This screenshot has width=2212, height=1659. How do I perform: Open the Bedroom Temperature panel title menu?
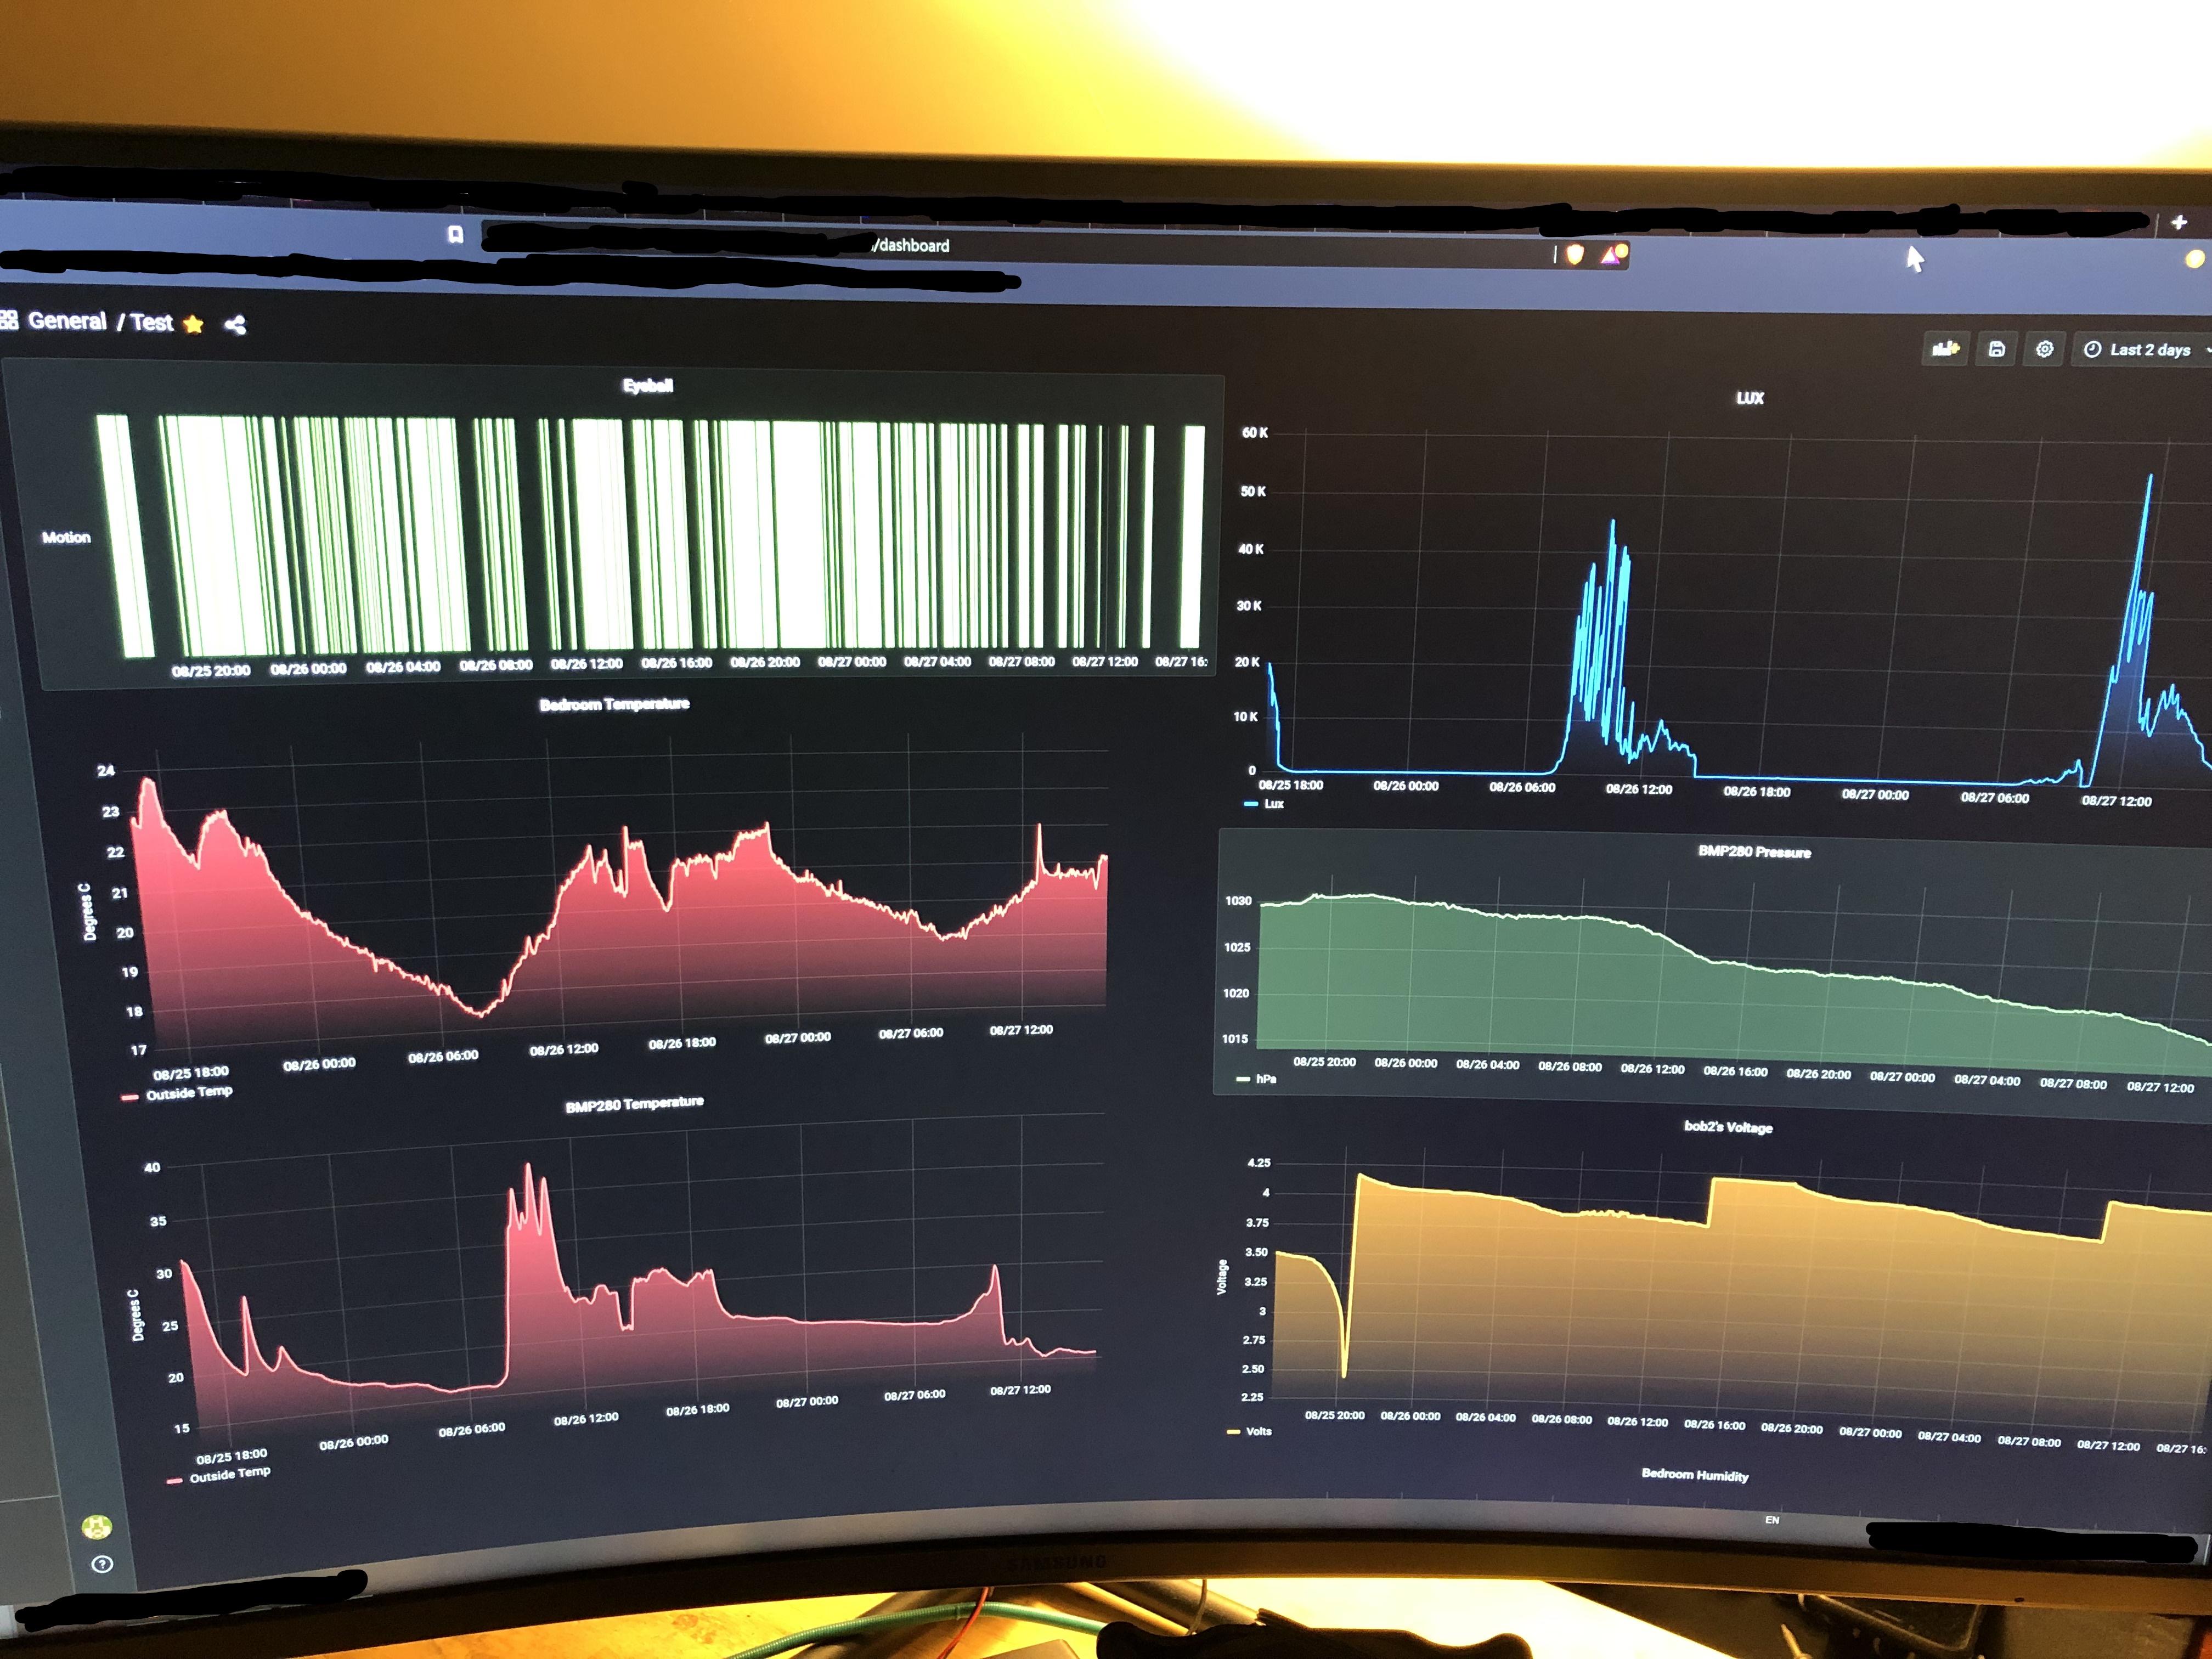(x=614, y=704)
